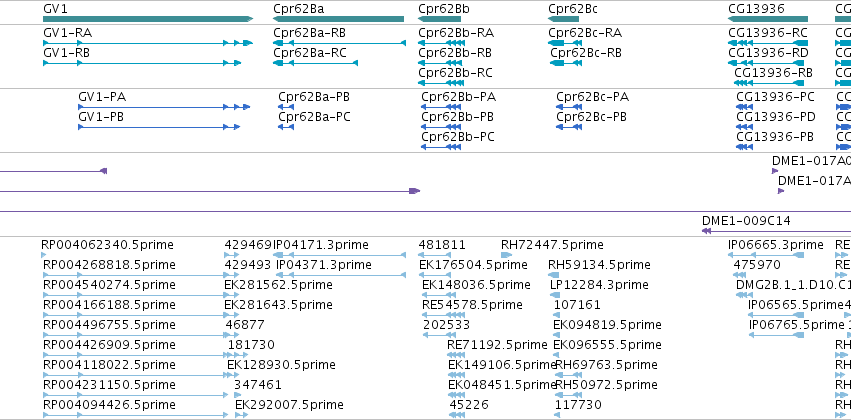
Task: Select transcript Cpr62Ba-RC
Action: [309, 53]
